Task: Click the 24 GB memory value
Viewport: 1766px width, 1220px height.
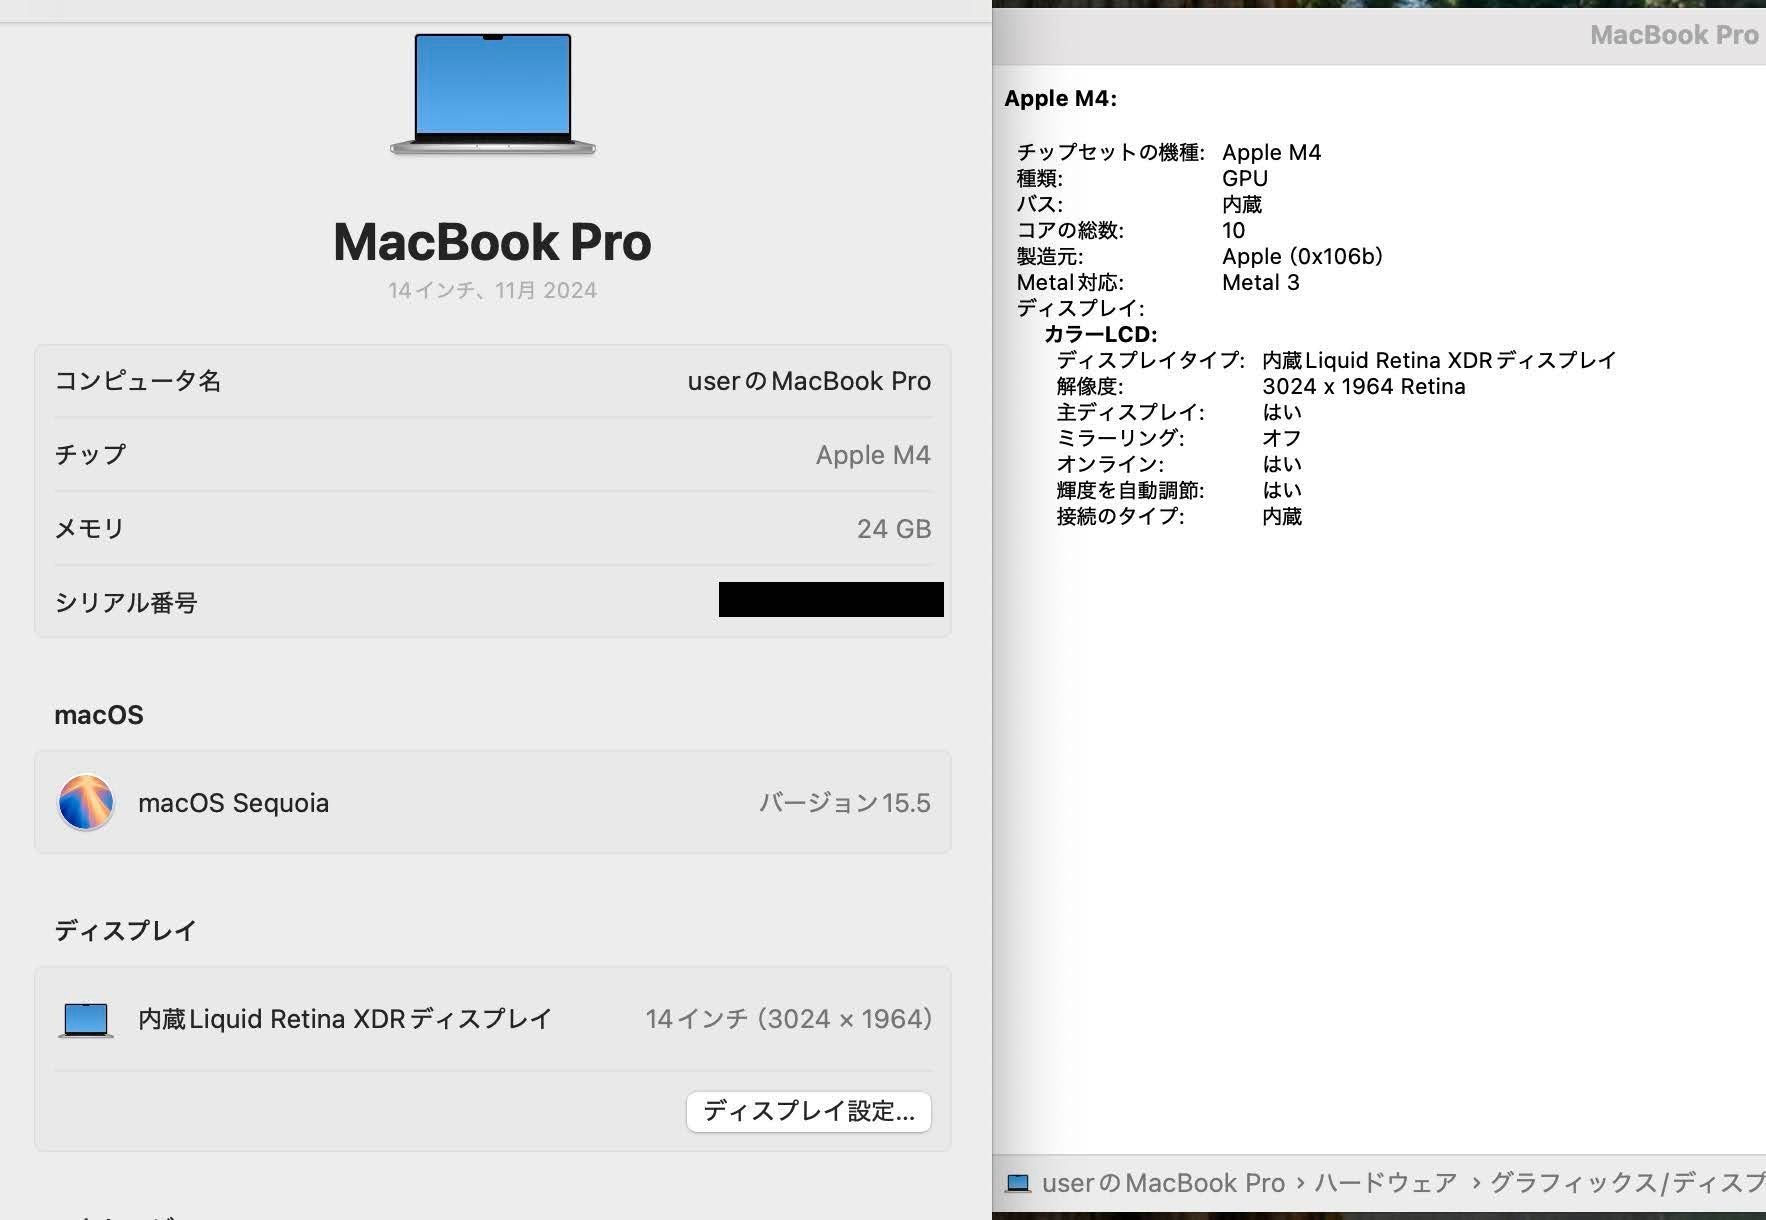Action: (893, 529)
